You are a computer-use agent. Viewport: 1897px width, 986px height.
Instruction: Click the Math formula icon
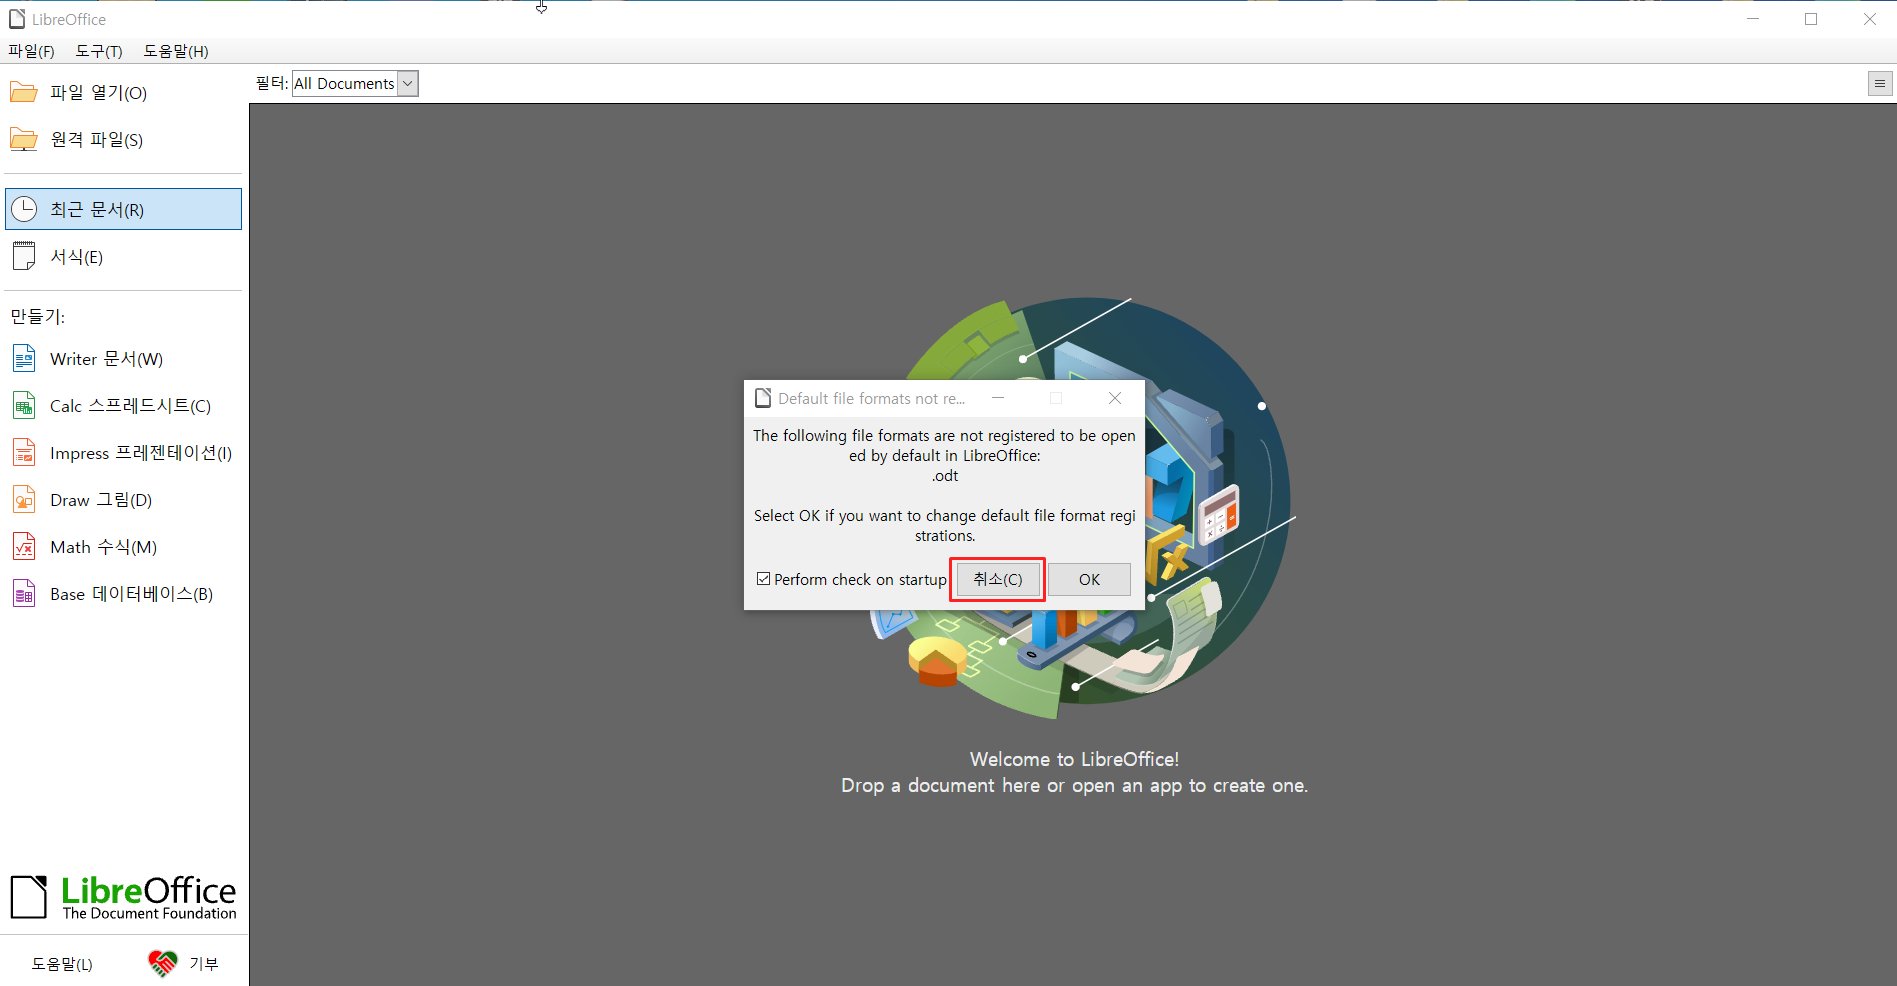(24, 546)
